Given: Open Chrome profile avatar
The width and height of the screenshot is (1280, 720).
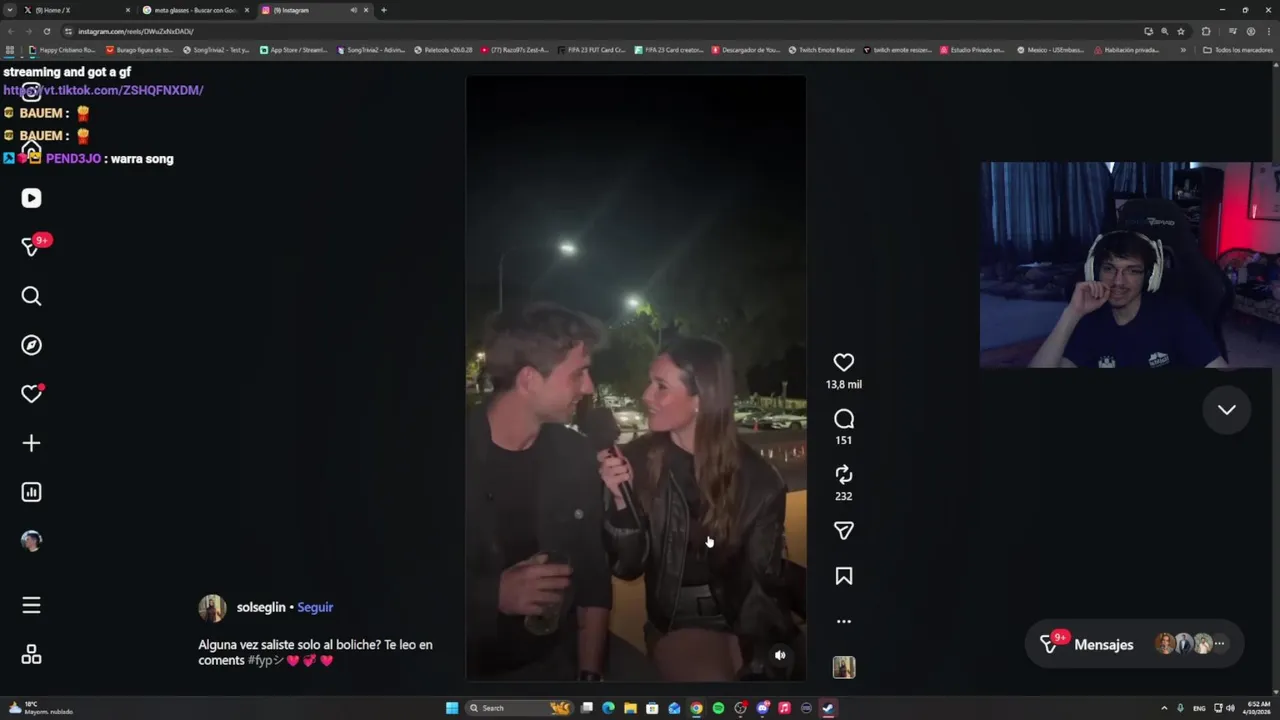Looking at the screenshot, I should 1250,31.
